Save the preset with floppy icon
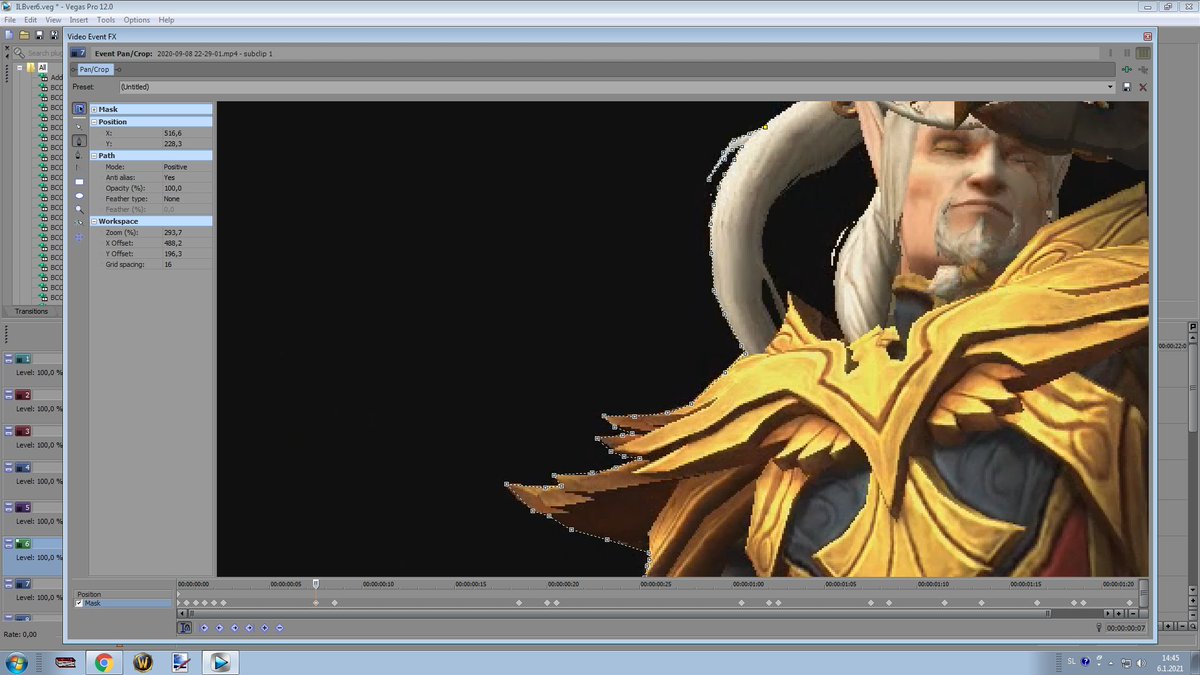Screen dimensions: 1200x675 click(x=1127, y=87)
